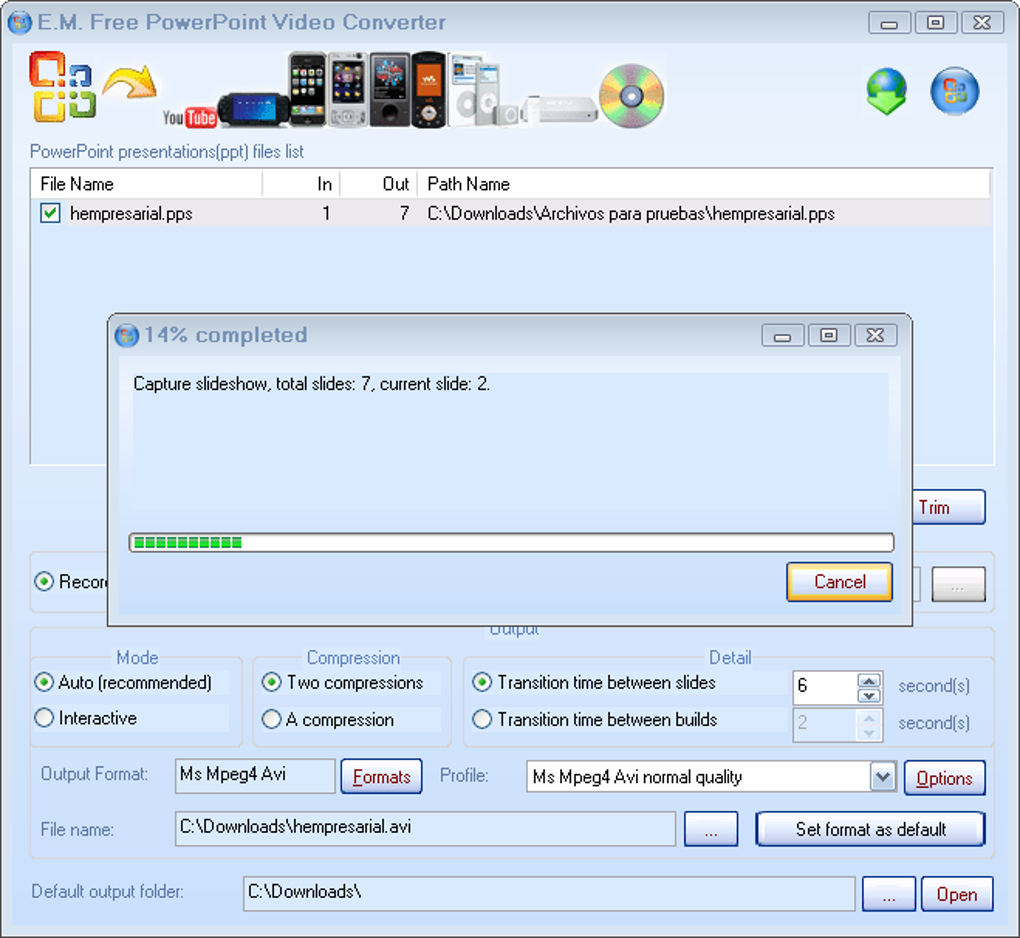This screenshot has height=938, width=1020.
Task: Choose A compression option
Action: 271,719
